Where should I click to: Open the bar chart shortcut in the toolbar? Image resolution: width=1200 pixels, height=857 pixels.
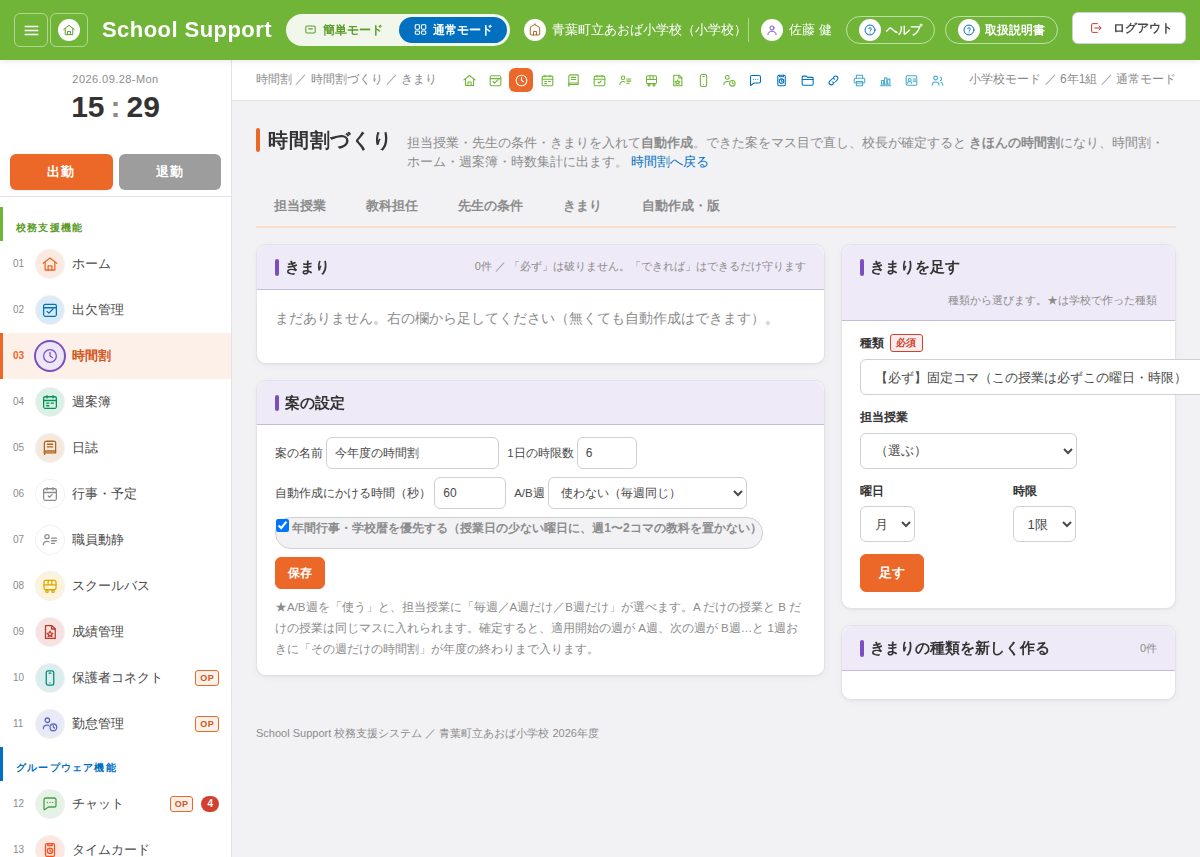pos(885,80)
